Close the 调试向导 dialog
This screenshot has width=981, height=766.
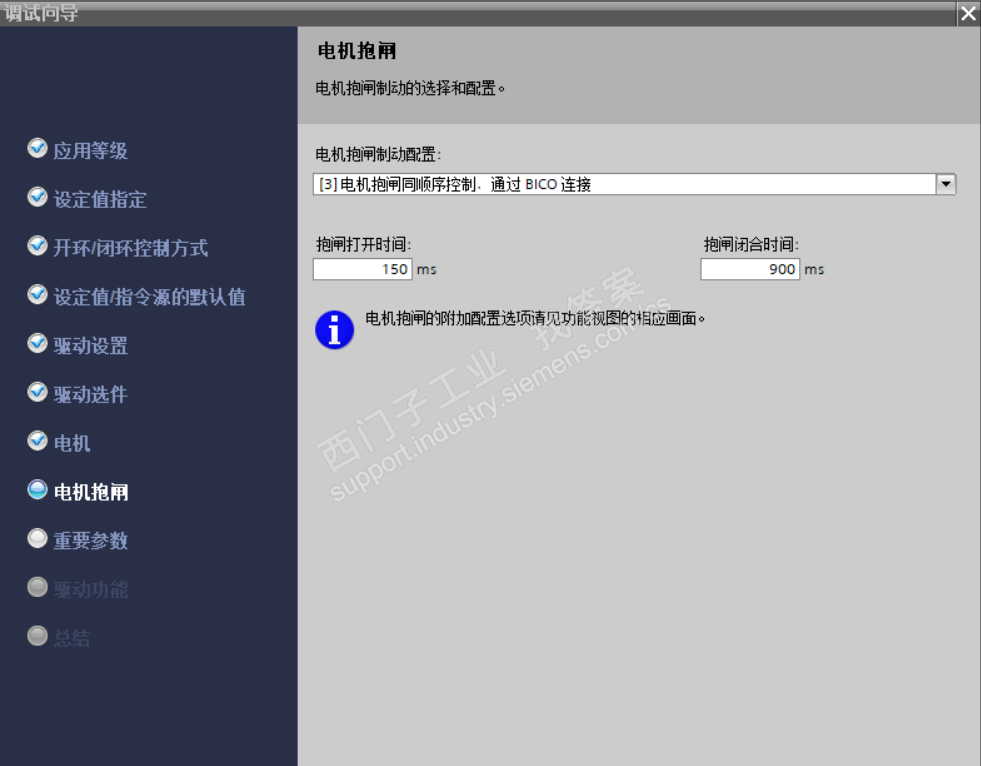[968, 14]
